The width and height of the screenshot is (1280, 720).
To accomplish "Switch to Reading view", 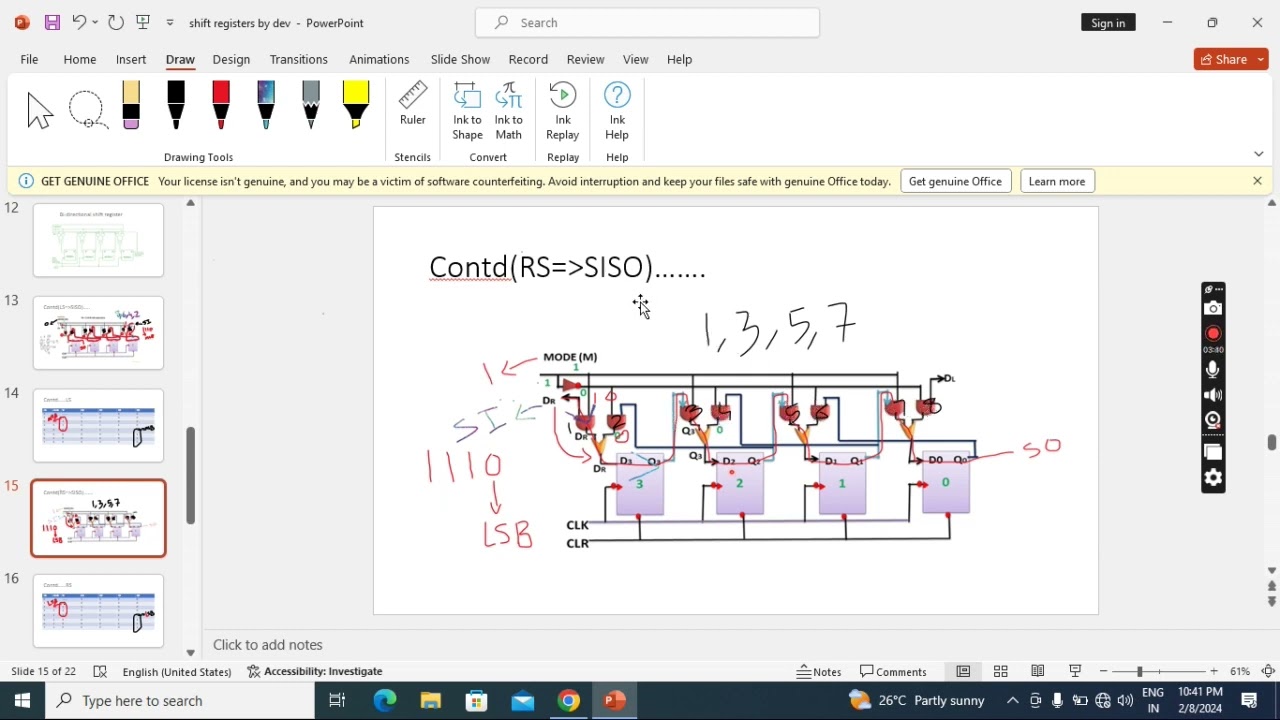I will point(1038,672).
